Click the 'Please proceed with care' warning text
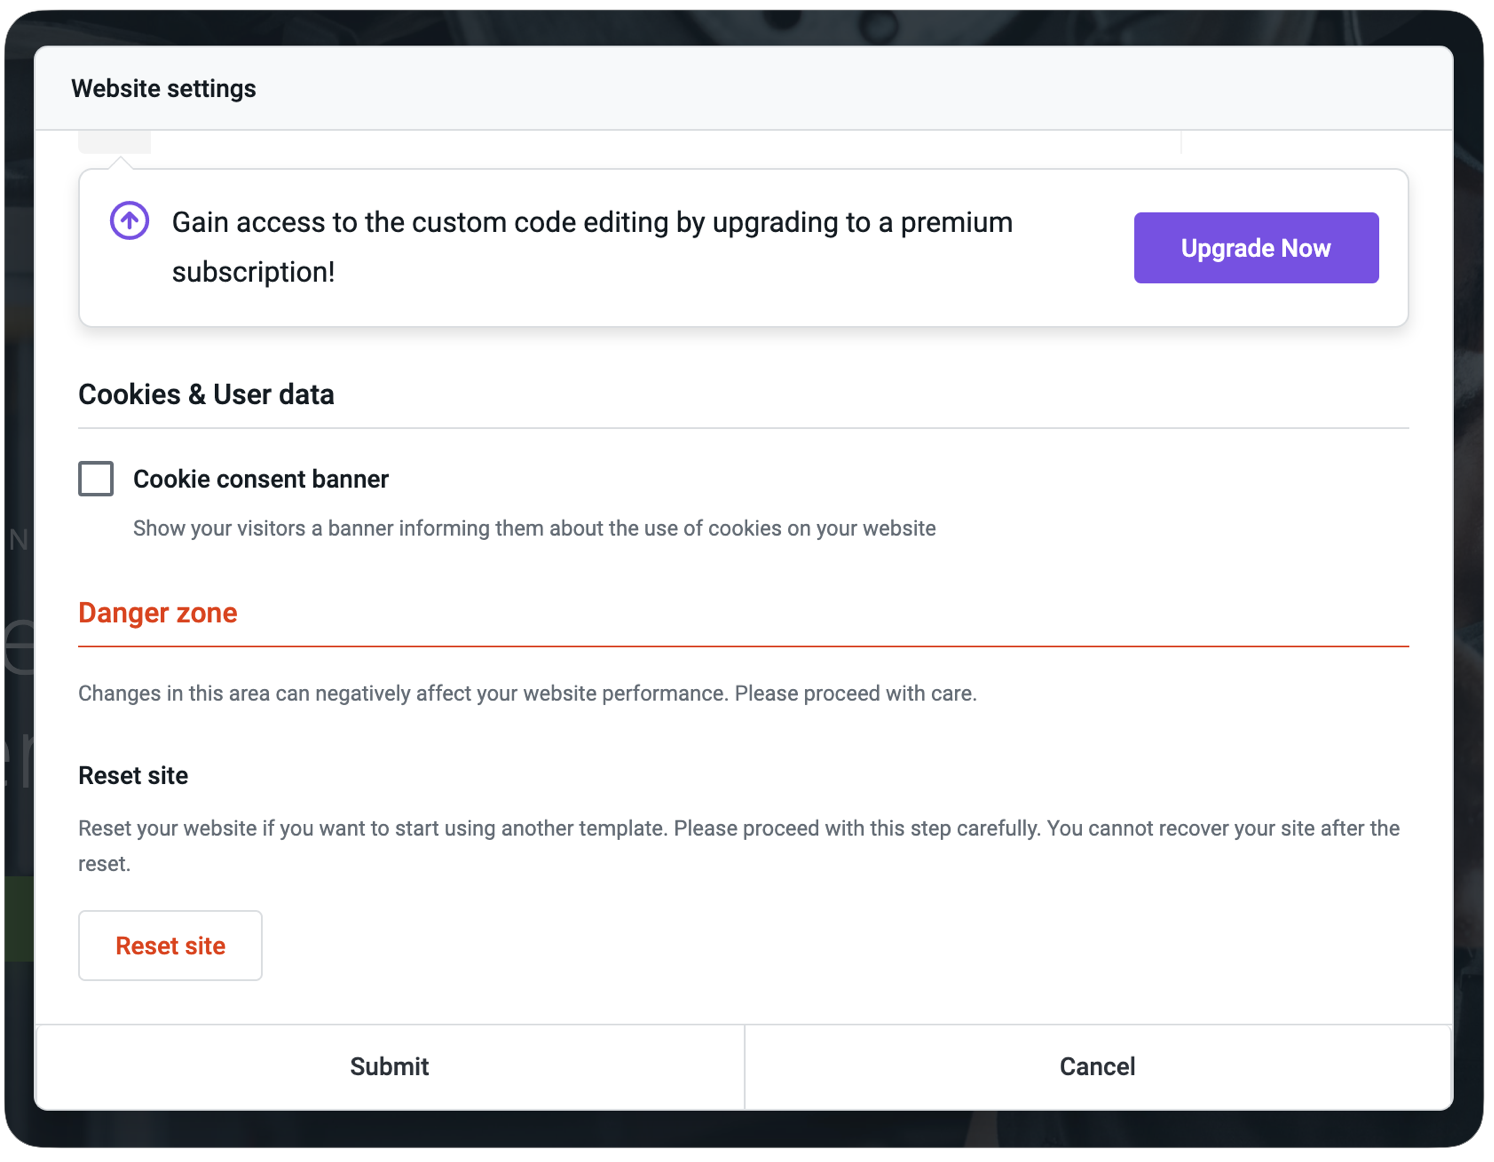Viewport: 1494px width, 1162px height. click(x=528, y=693)
